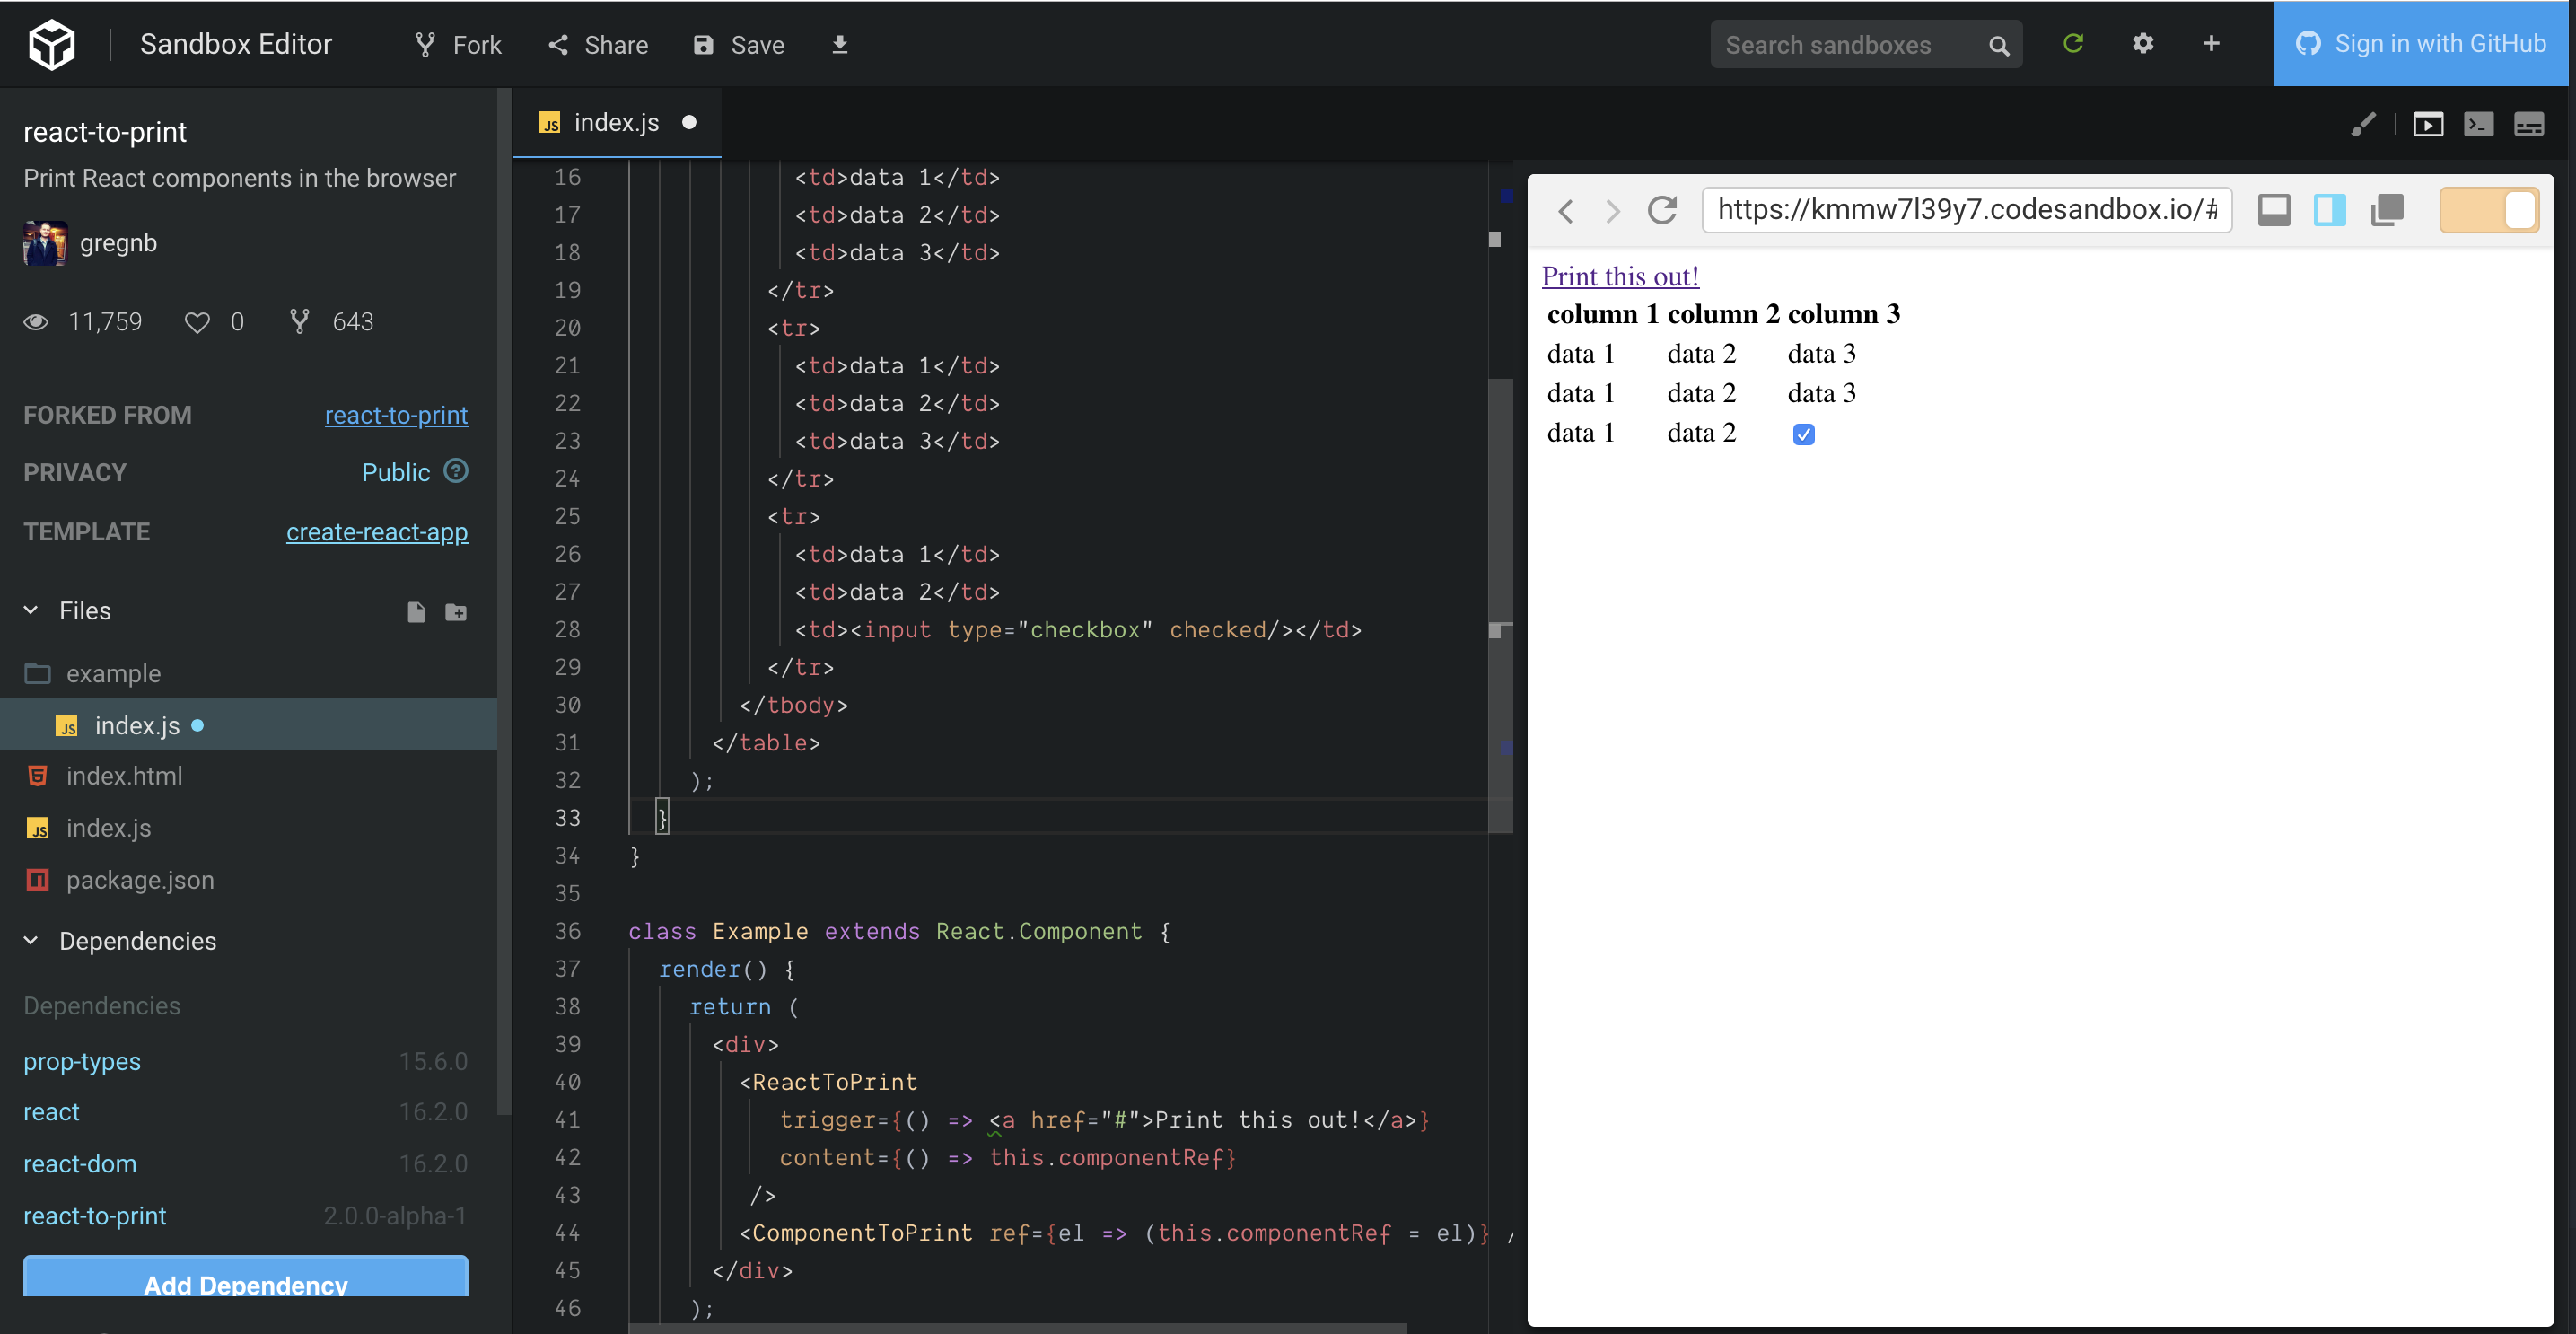Image resolution: width=2576 pixels, height=1334 pixels.
Task: Open CodeSandbox settings gear icon
Action: point(2144,43)
